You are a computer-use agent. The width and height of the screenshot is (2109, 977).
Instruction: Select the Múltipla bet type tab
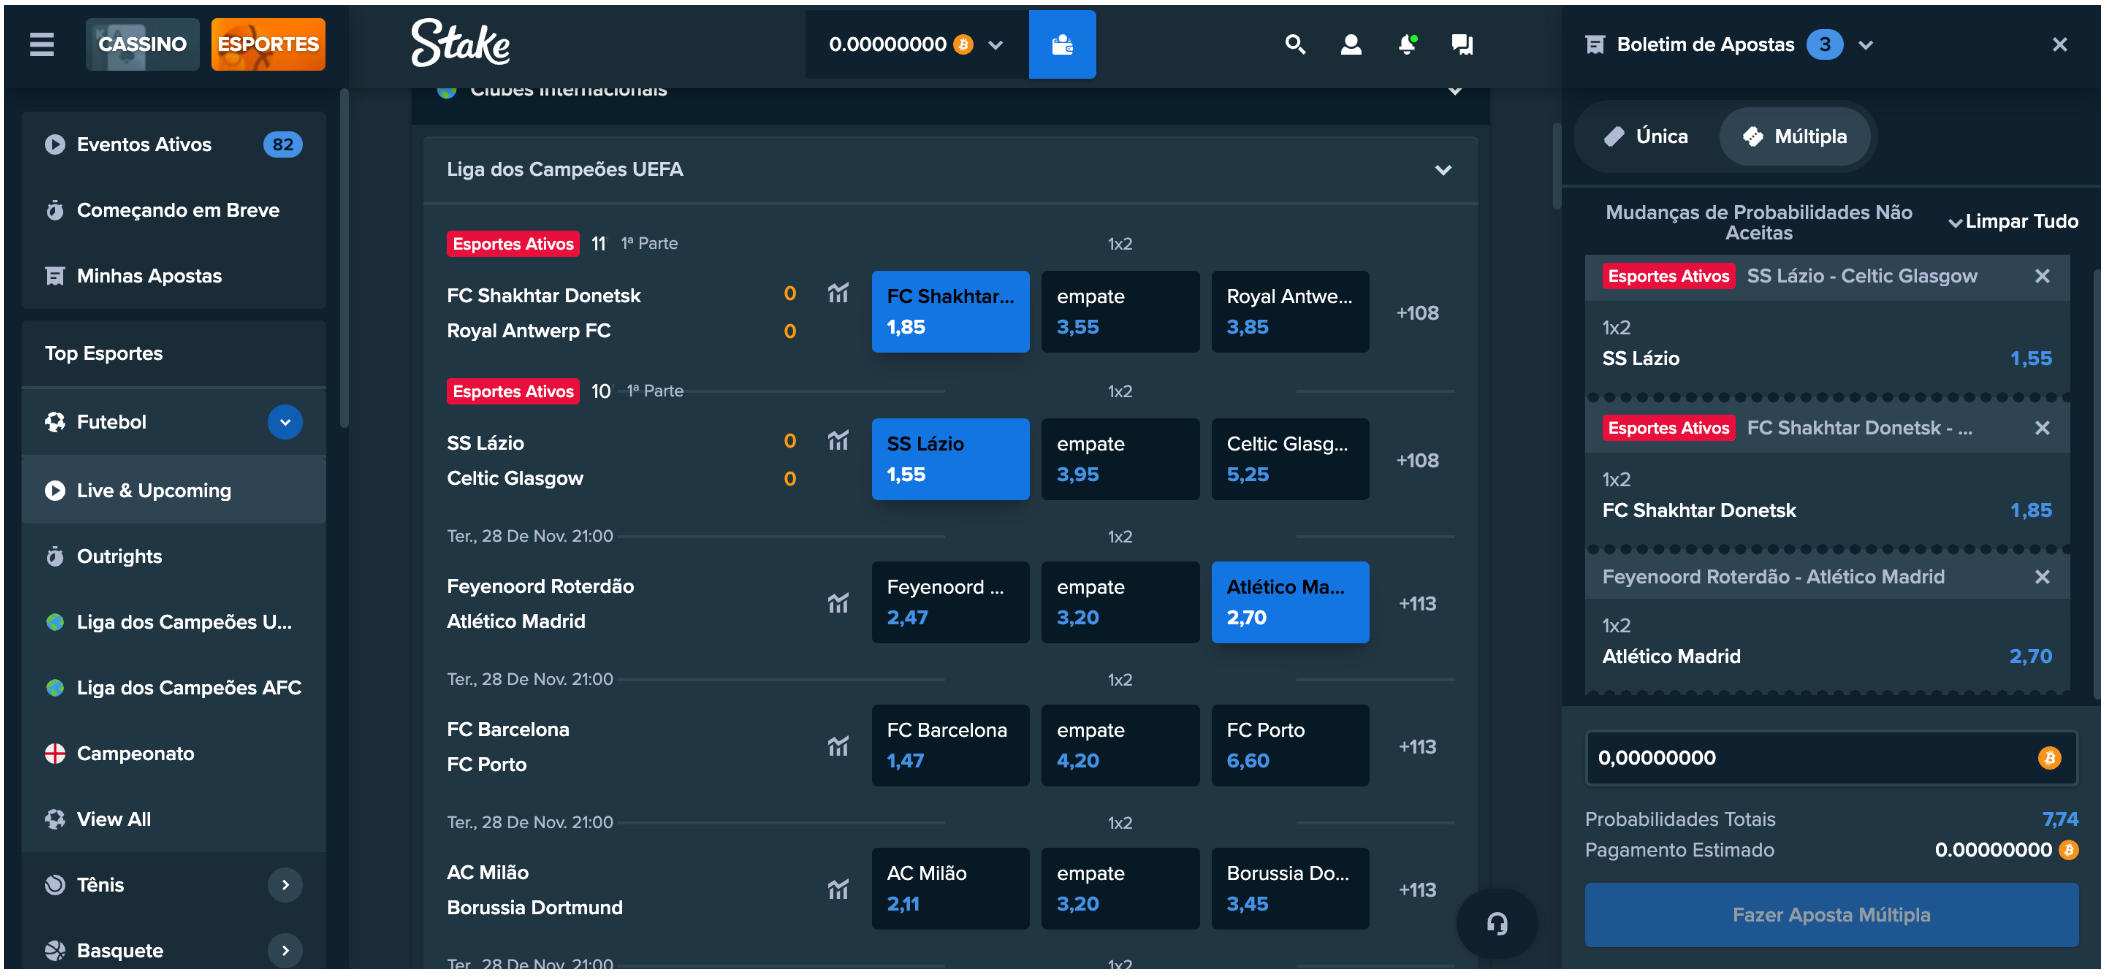pyautogui.click(x=1795, y=136)
